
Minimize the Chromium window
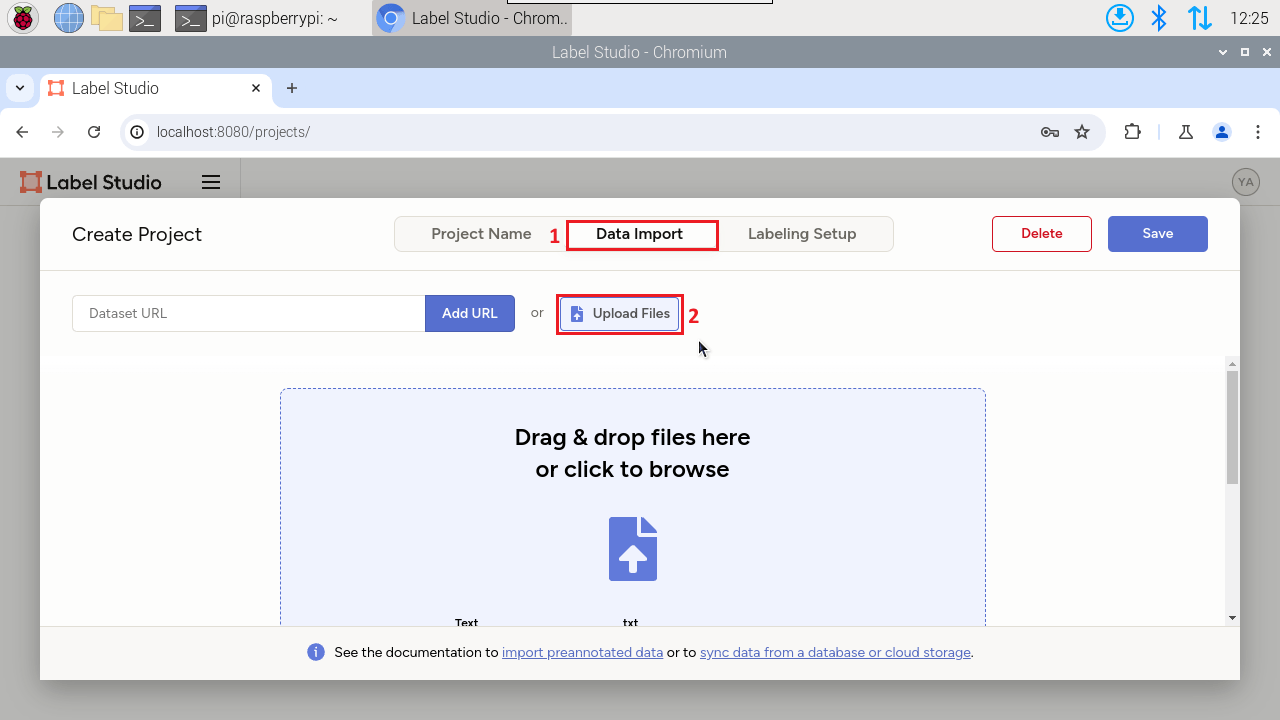tap(1223, 52)
